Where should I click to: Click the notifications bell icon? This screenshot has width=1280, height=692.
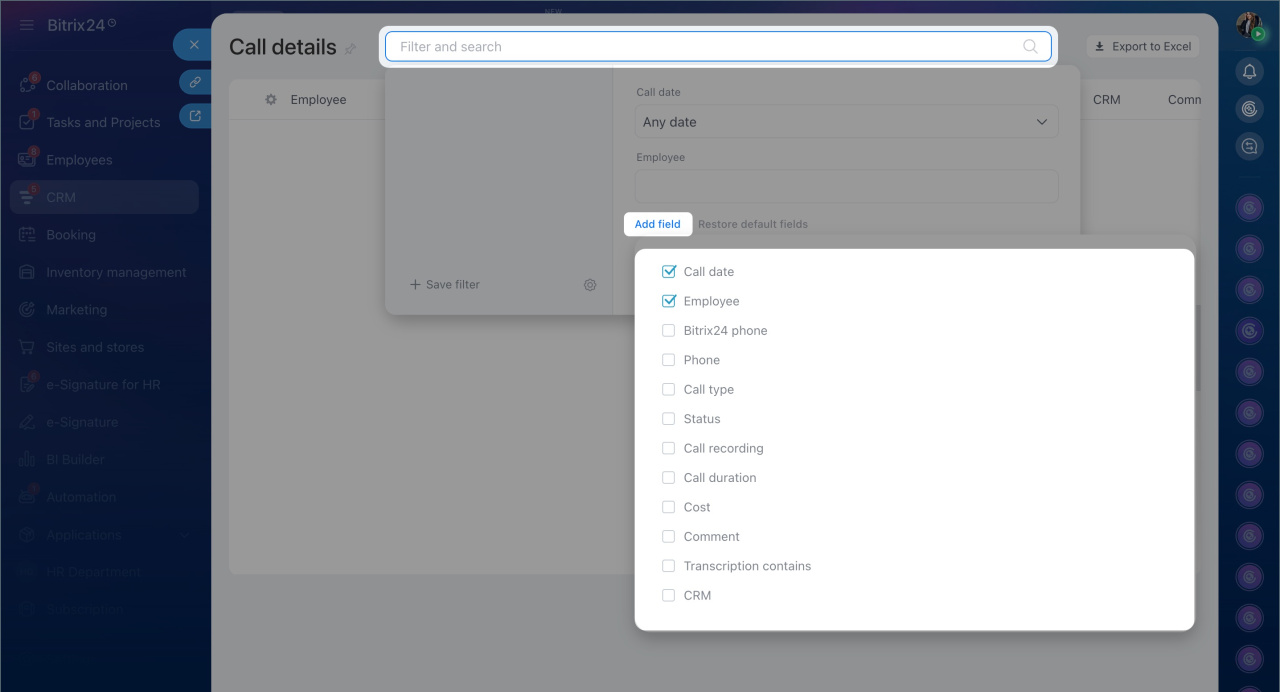[1249, 71]
